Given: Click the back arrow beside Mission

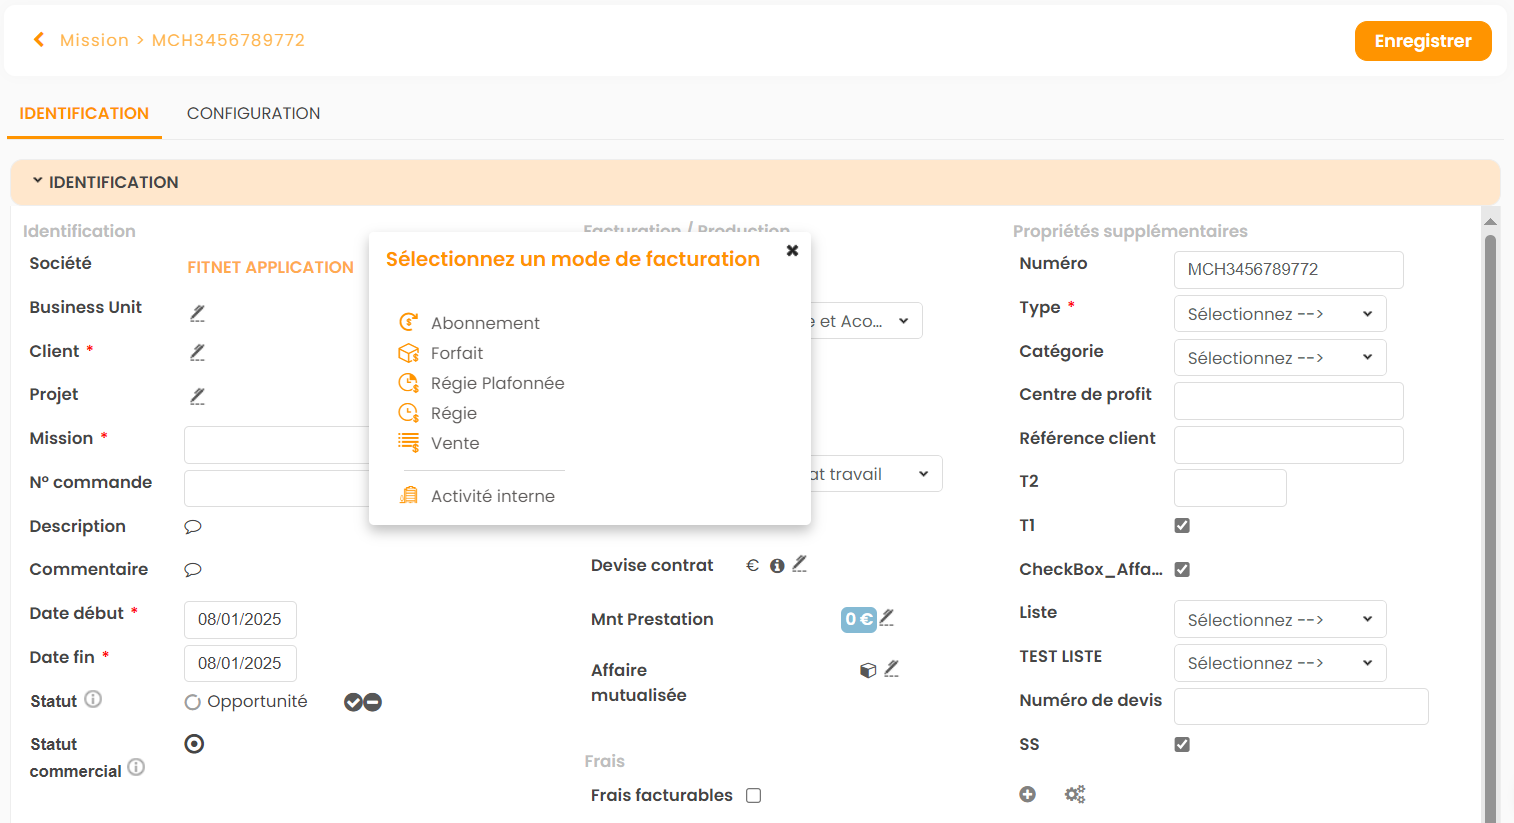Looking at the screenshot, I should pos(39,40).
